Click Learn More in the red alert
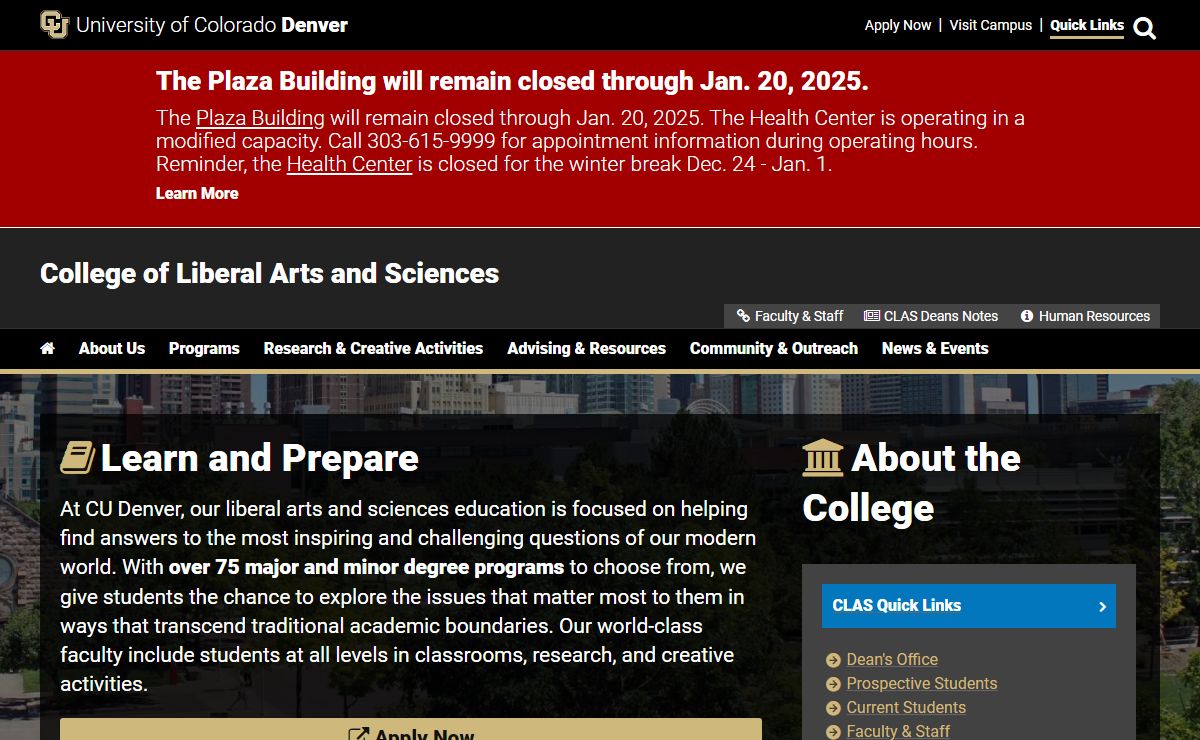Image resolution: width=1200 pixels, height=740 pixels. tap(197, 193)
